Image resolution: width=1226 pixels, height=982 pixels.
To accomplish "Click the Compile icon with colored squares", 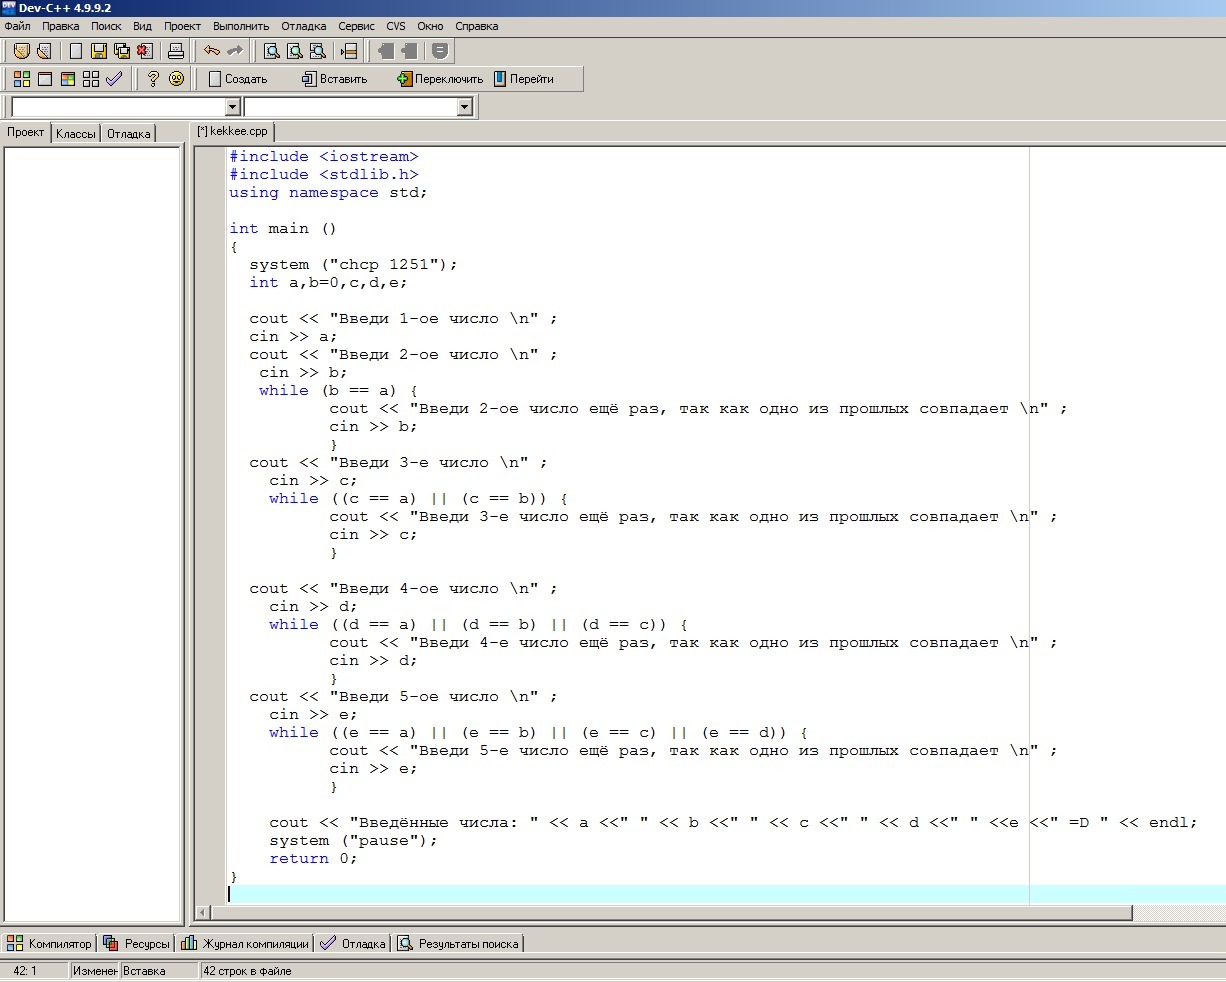I will click(22, 79).
